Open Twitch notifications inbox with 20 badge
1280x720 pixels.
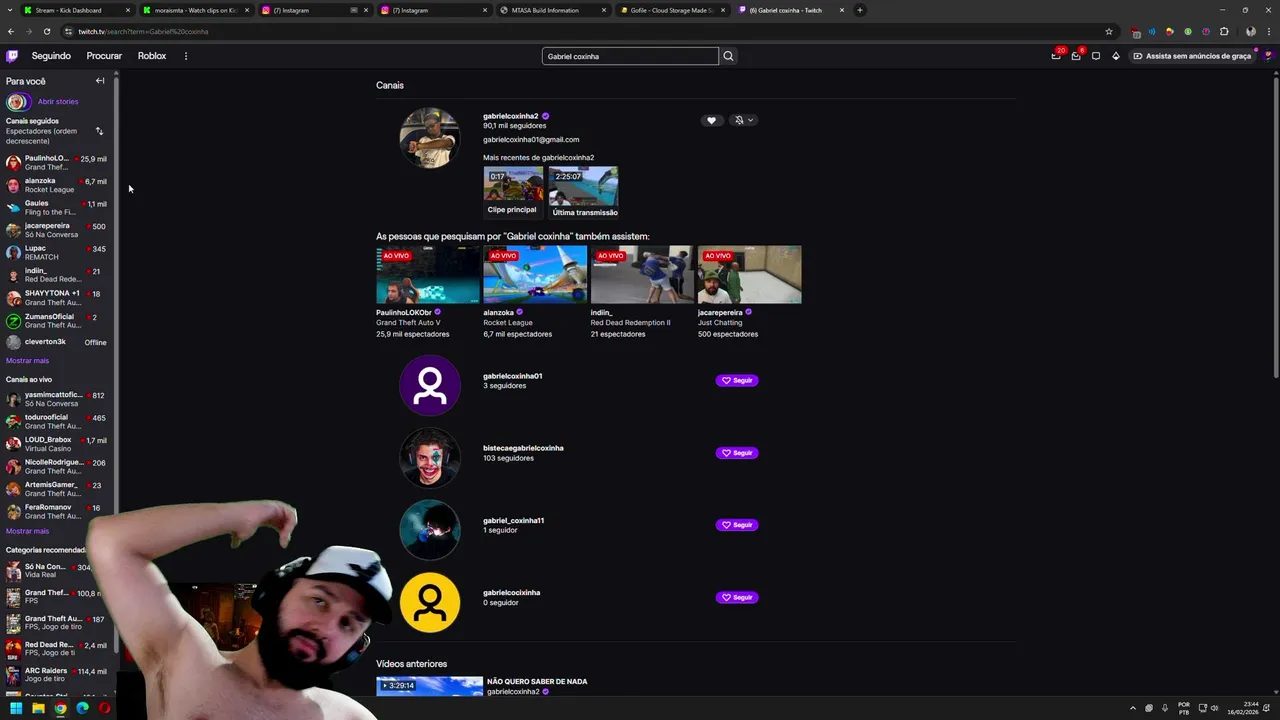(1056, 56)
